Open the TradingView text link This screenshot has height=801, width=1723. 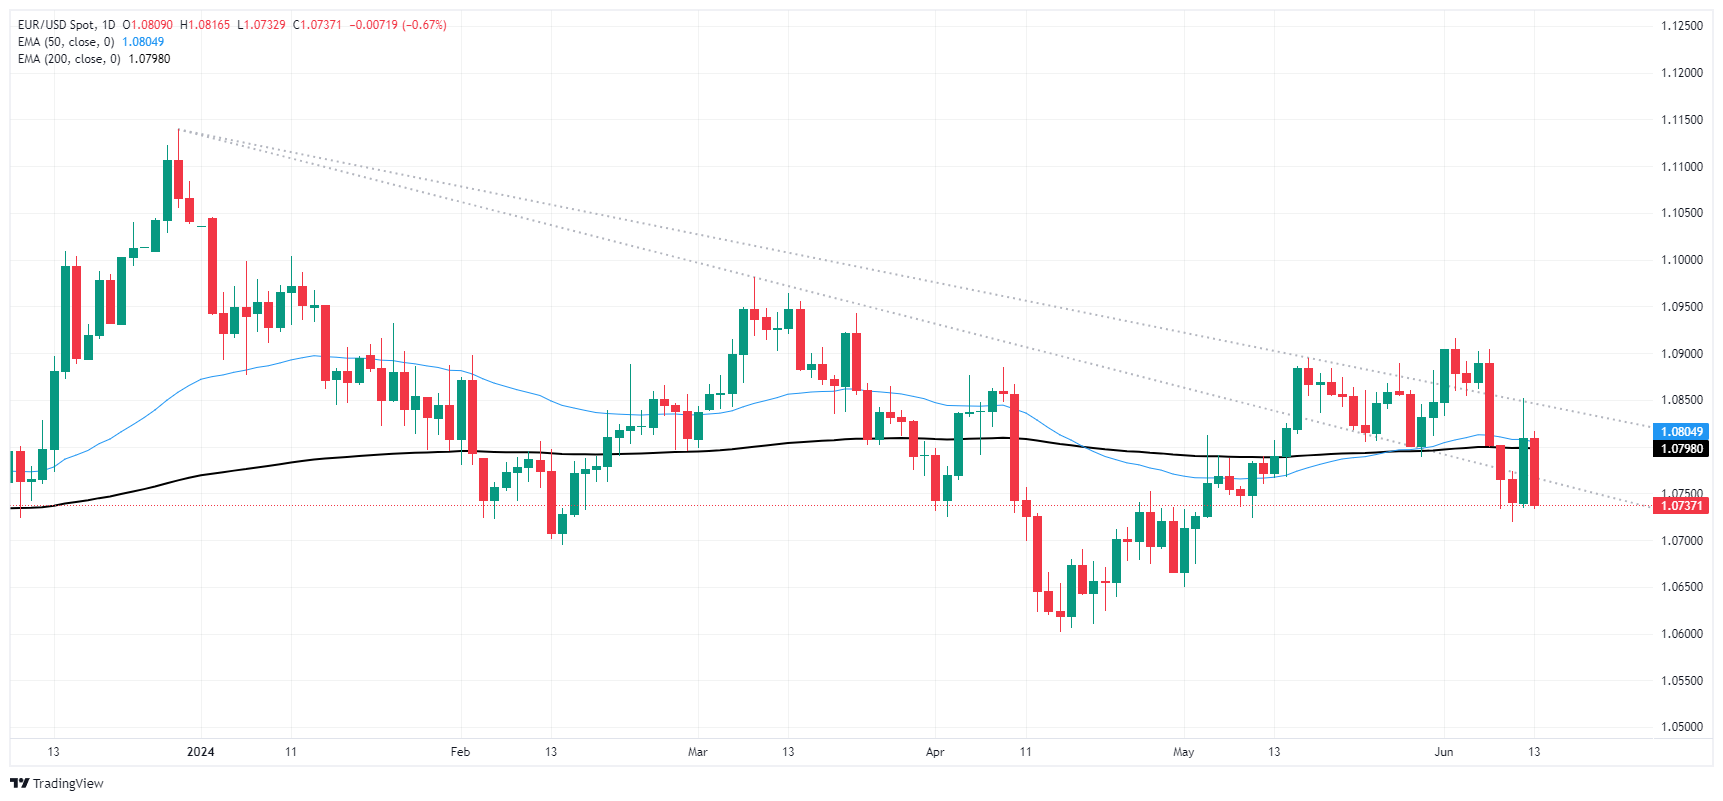(68, 783)
